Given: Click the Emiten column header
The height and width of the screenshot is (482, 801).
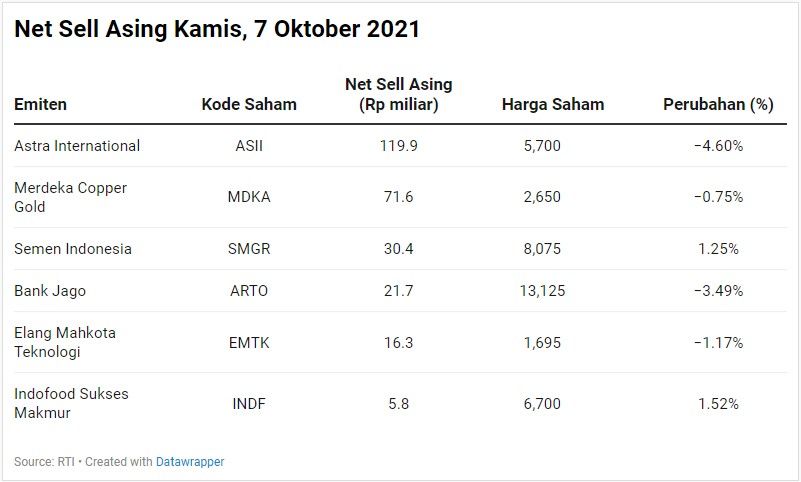Looking at the screenshot, I should click(x=41, y=104).
